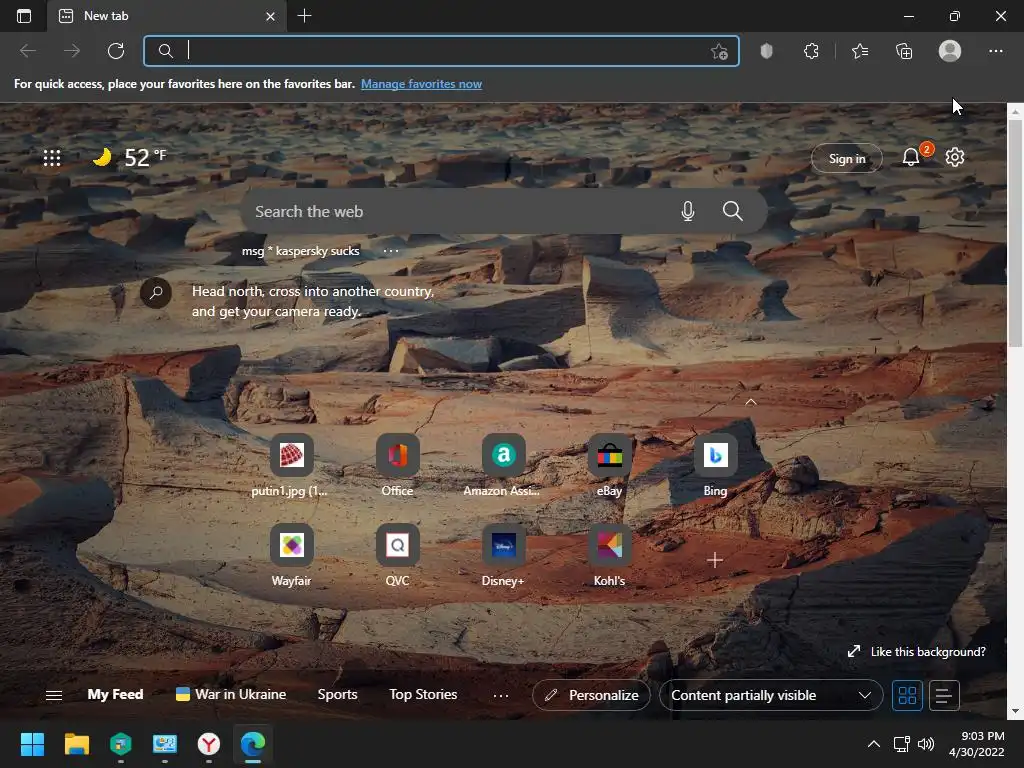Focus the address bar input
The height and width of the screenshot is (768, 1024).
click(x=441, y=51)
